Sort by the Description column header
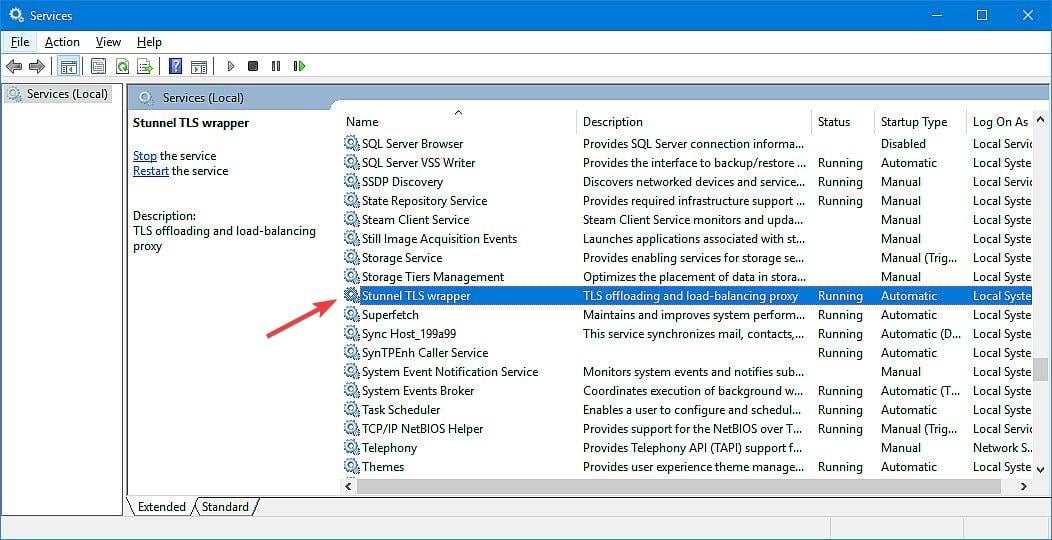 [694, 121]
